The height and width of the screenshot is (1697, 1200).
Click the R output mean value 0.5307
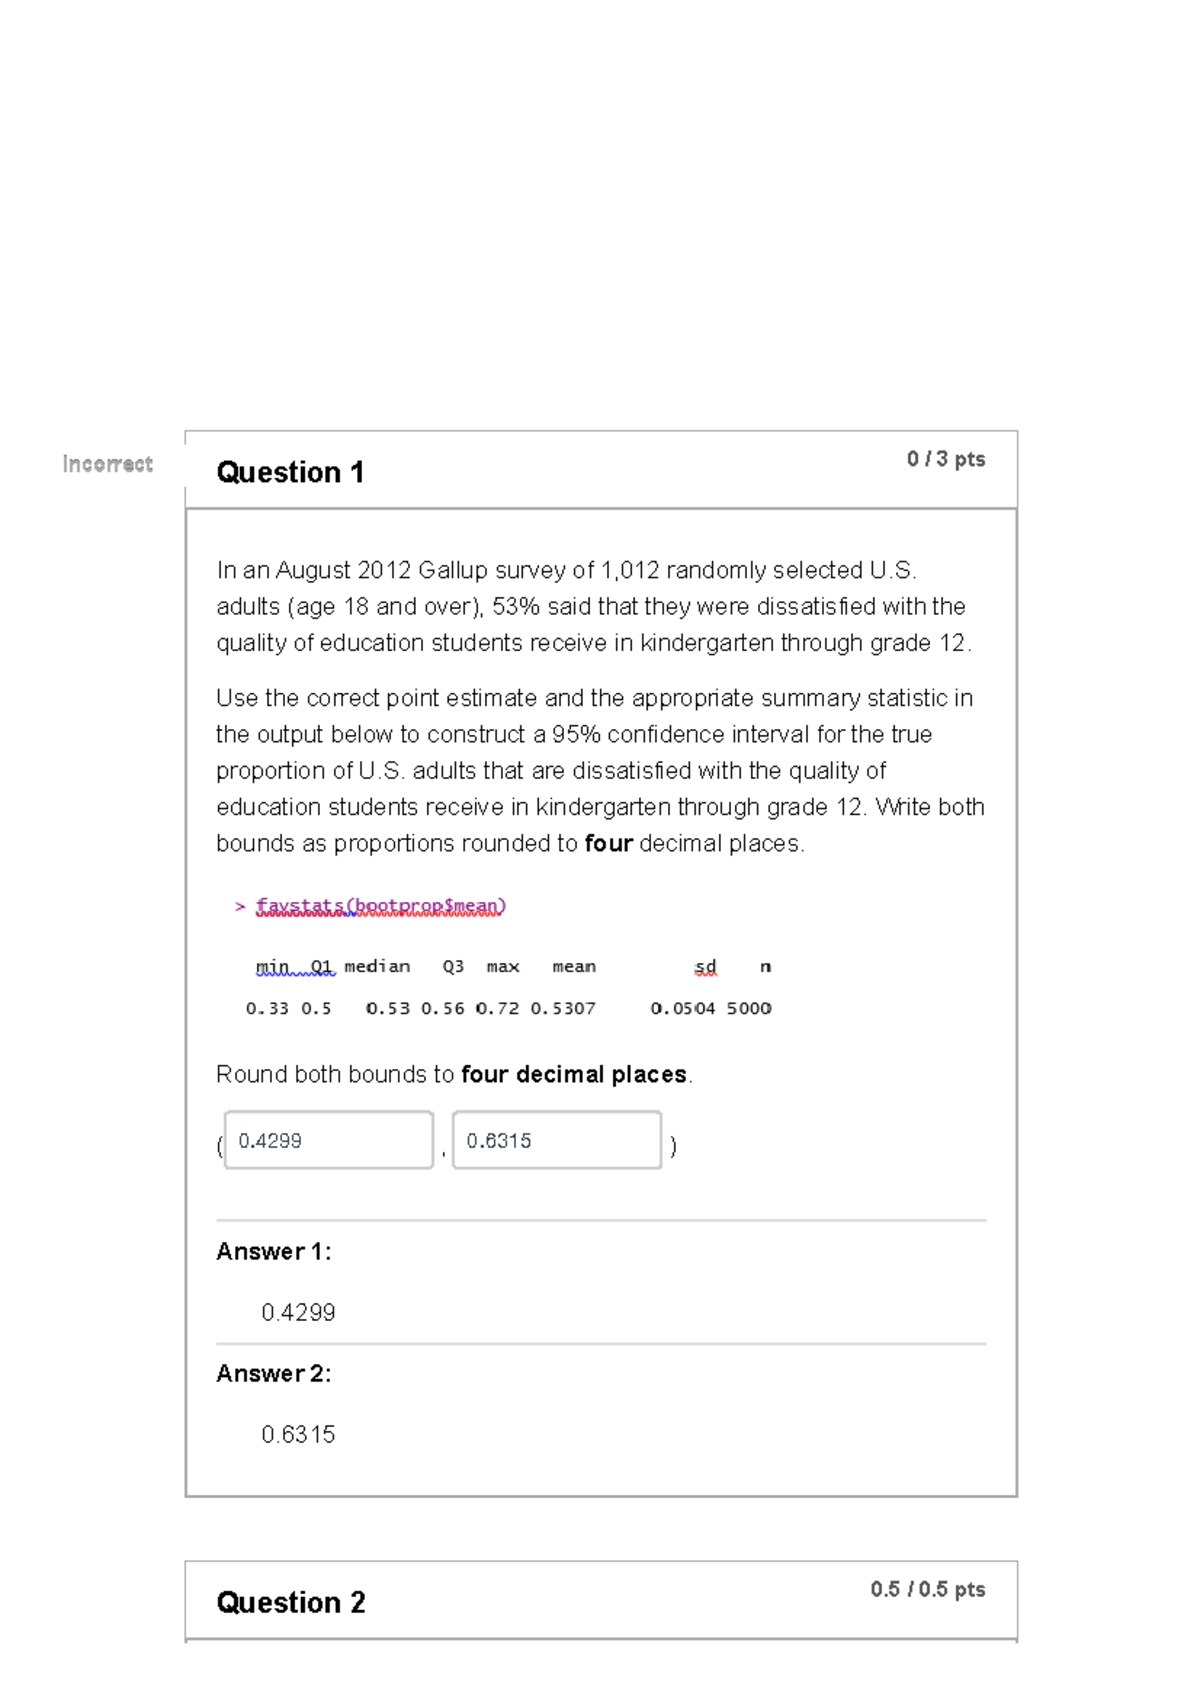565,1008
